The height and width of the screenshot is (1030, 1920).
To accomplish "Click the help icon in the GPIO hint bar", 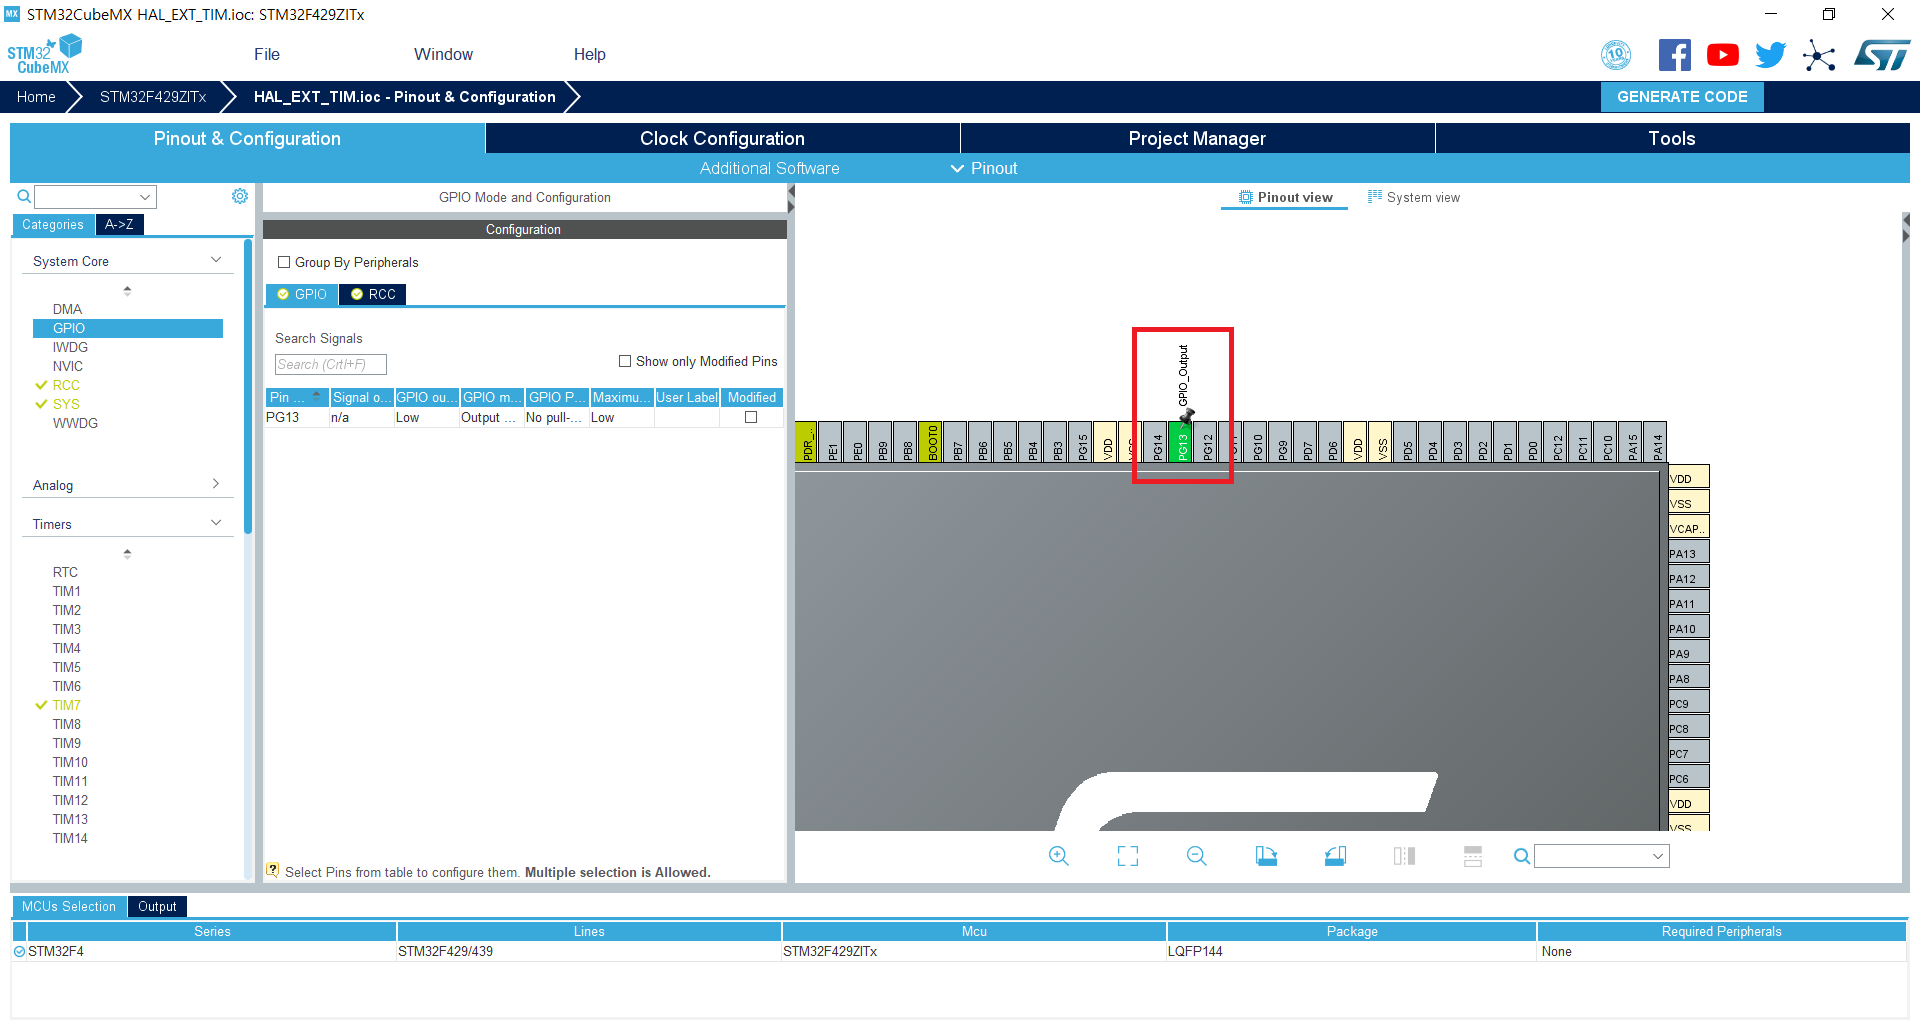I will point(272,870).
